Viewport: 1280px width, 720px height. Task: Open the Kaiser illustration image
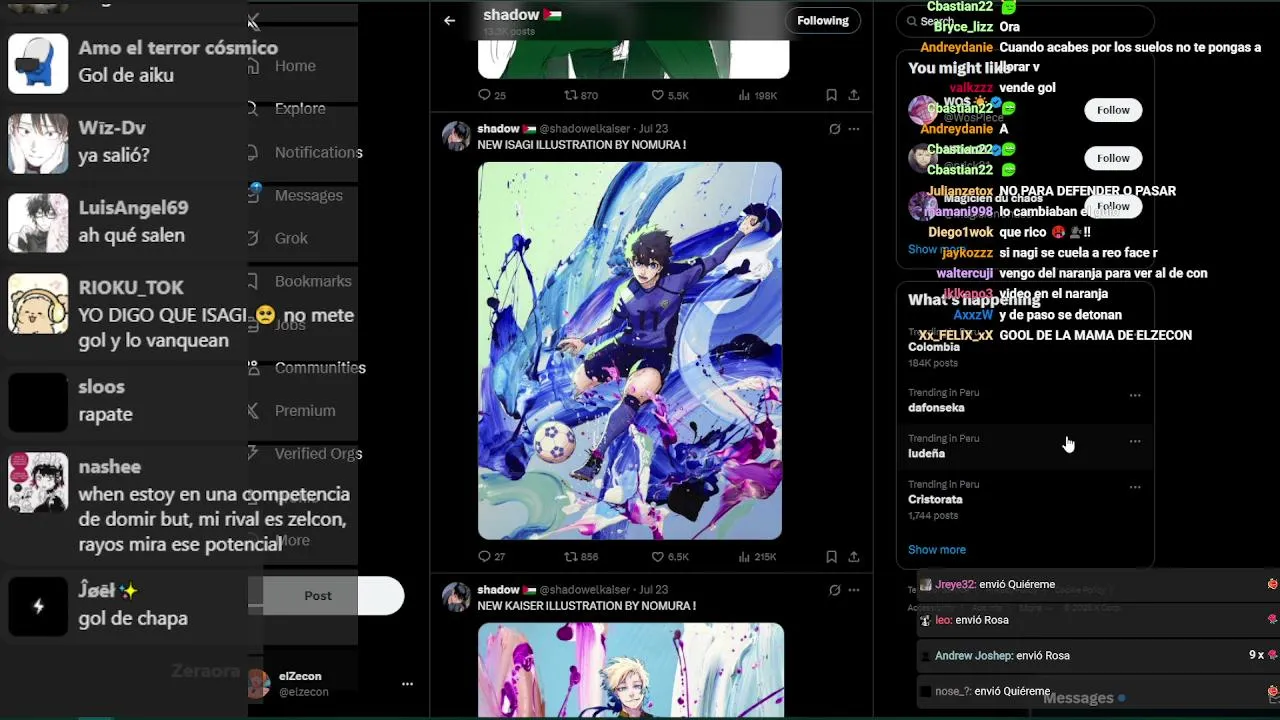coord(631,670)
